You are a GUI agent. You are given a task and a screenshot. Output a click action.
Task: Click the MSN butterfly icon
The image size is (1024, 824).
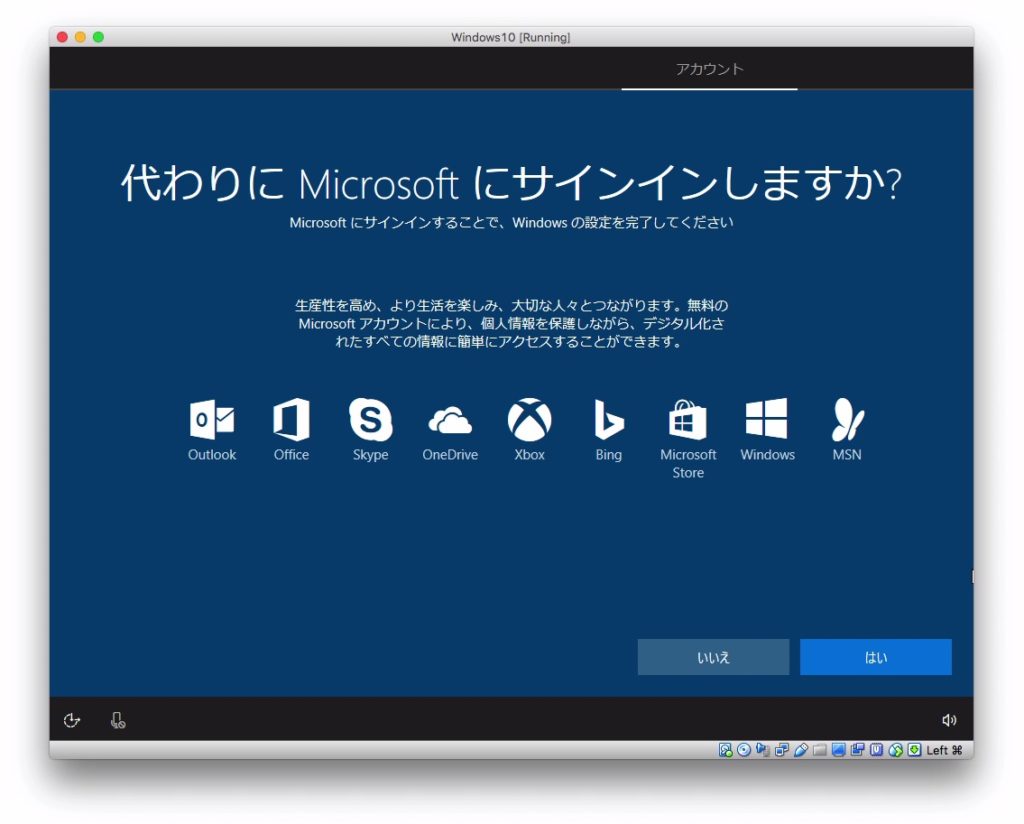click(847, 419)
